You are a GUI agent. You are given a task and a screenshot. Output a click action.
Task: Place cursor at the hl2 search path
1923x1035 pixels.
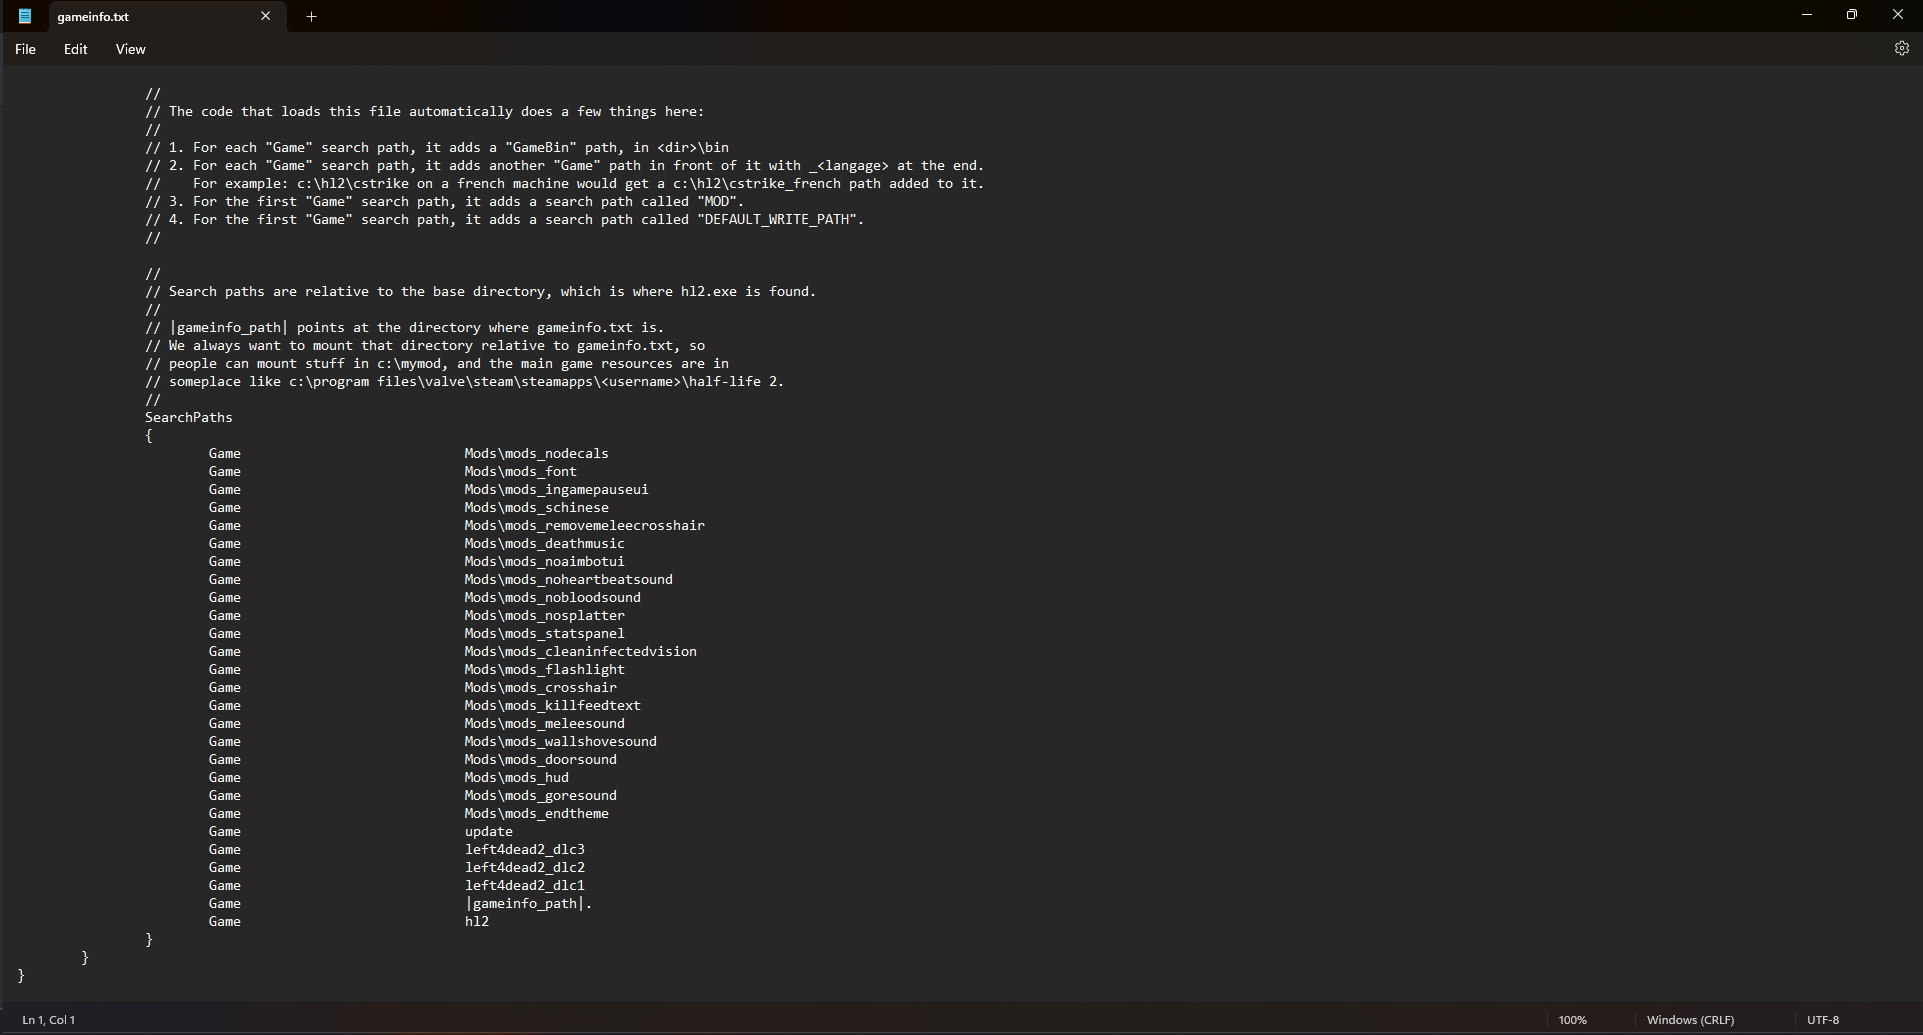coord(477,922)
